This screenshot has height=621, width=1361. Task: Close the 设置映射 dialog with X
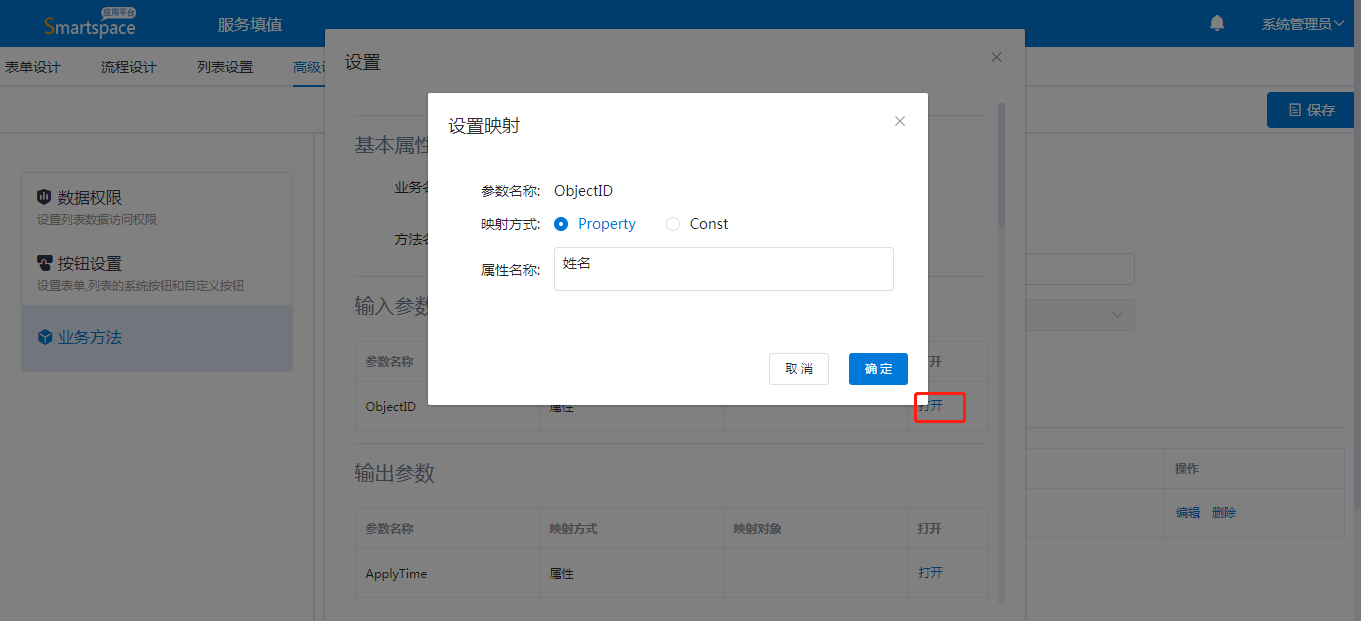[900, 121]
